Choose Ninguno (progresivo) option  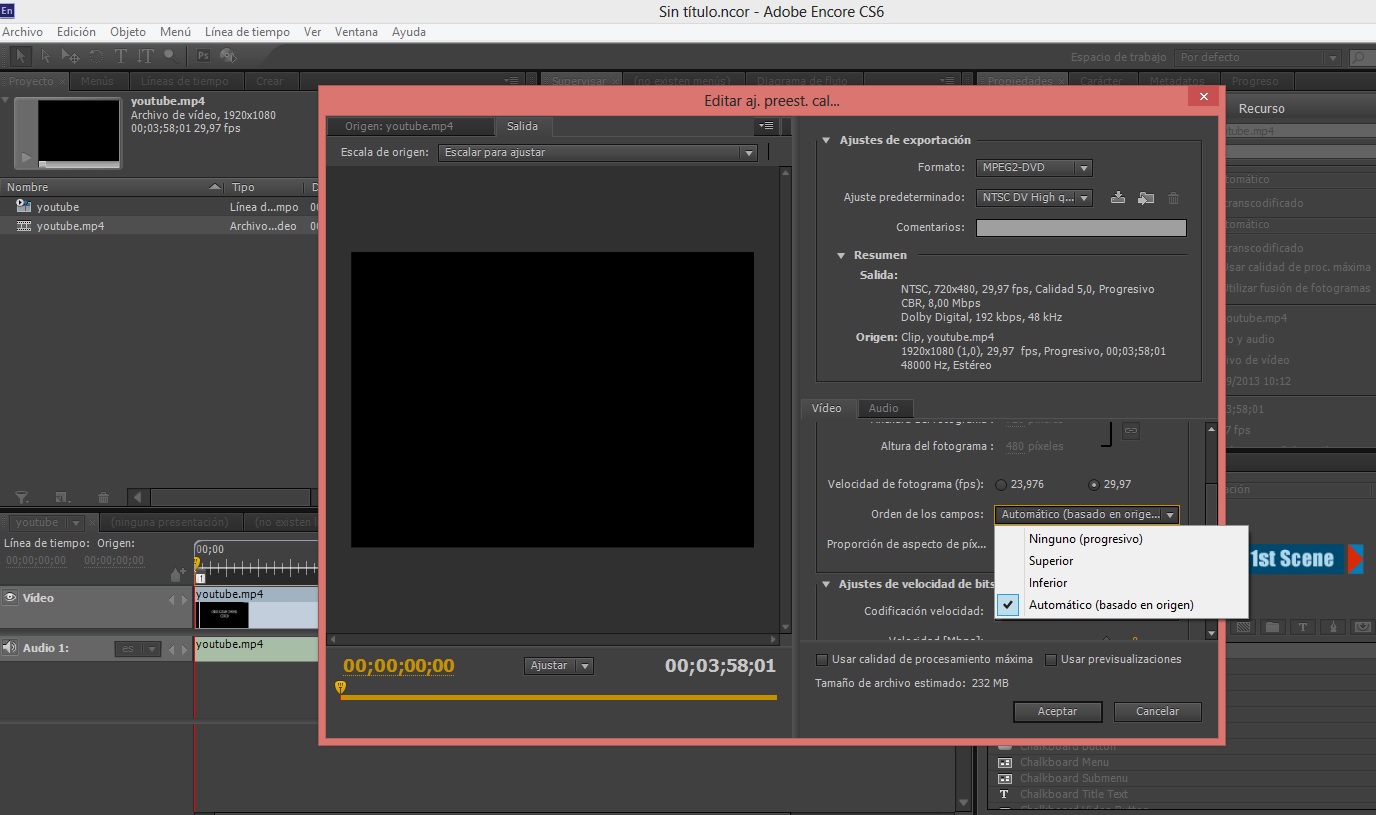1122,539
